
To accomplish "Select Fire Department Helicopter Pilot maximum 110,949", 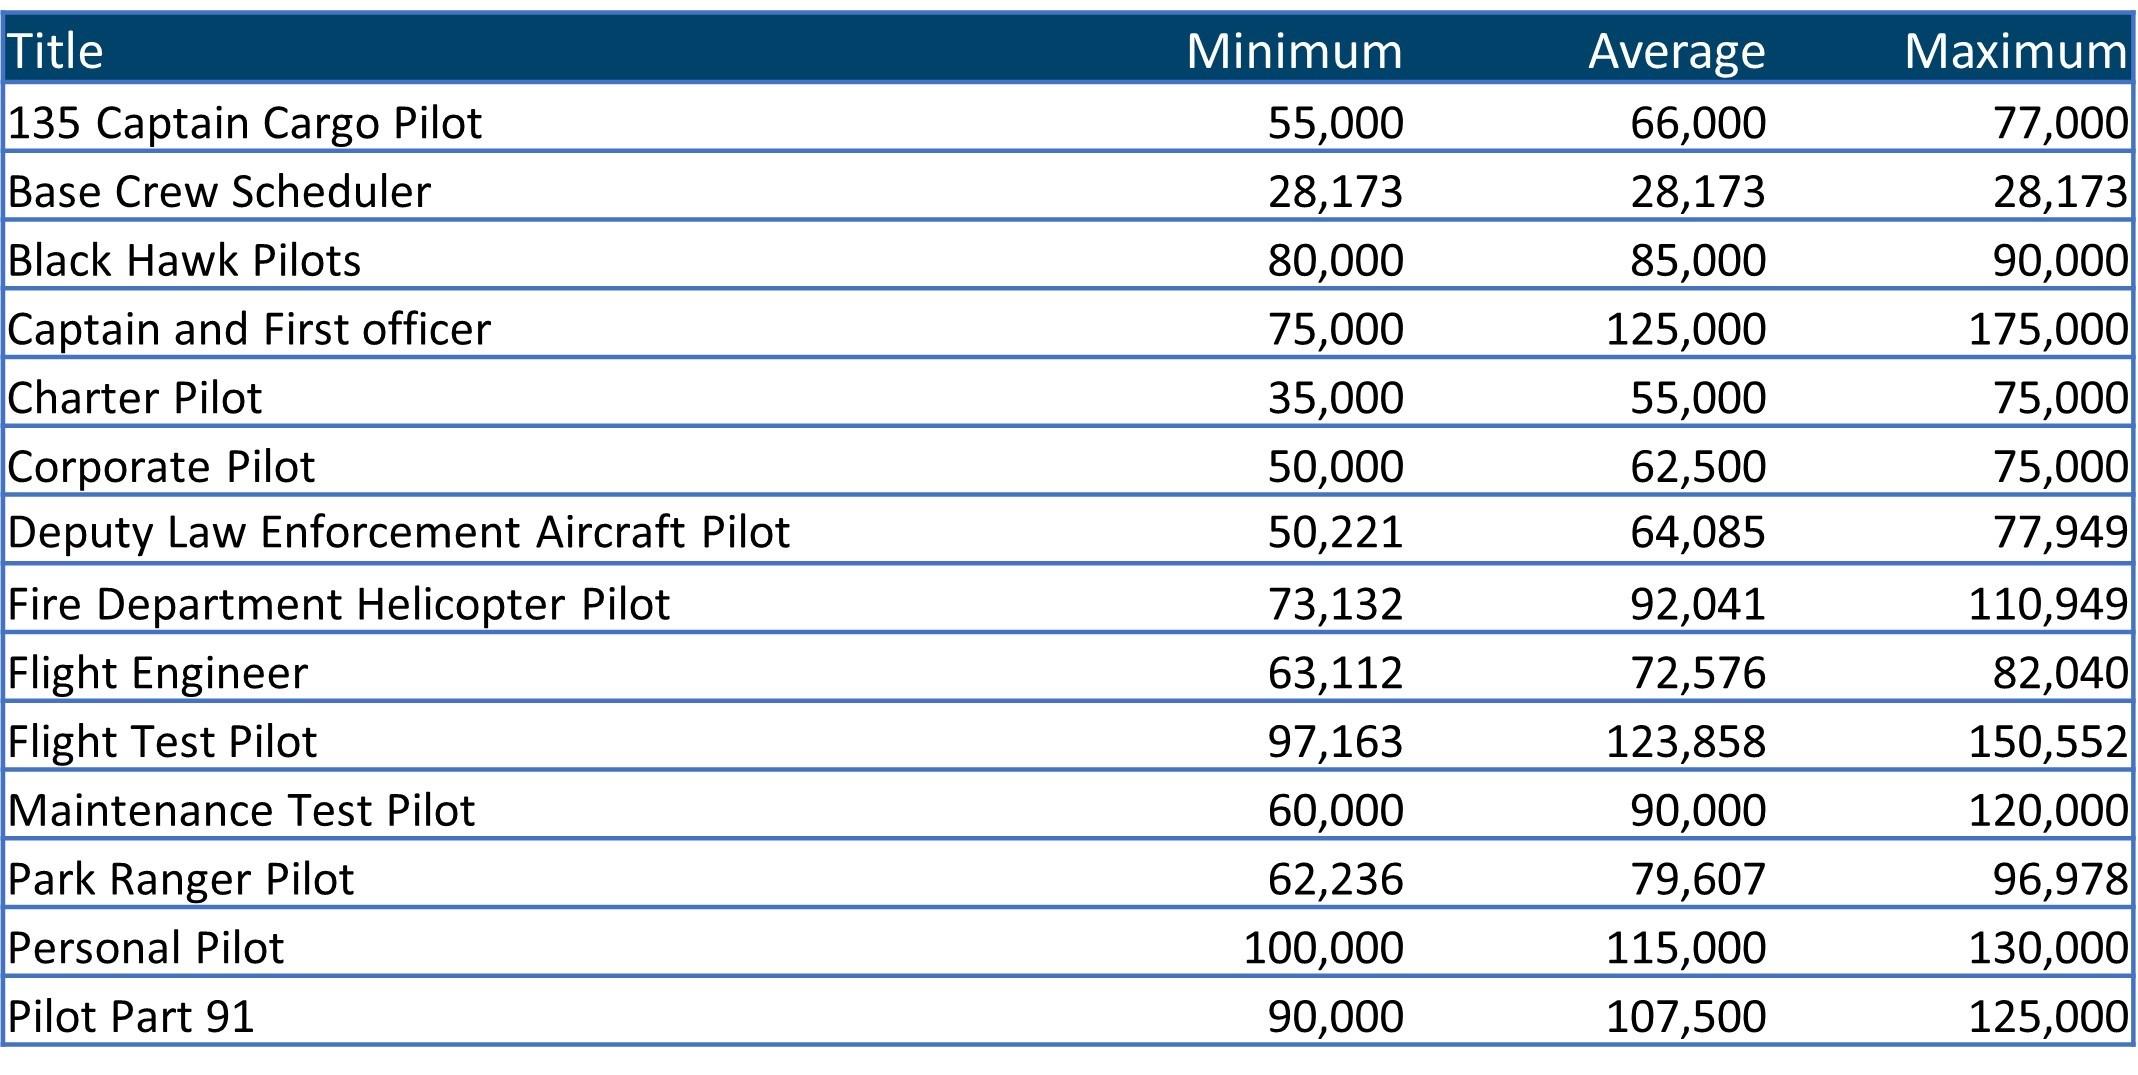I will 2047,604.
